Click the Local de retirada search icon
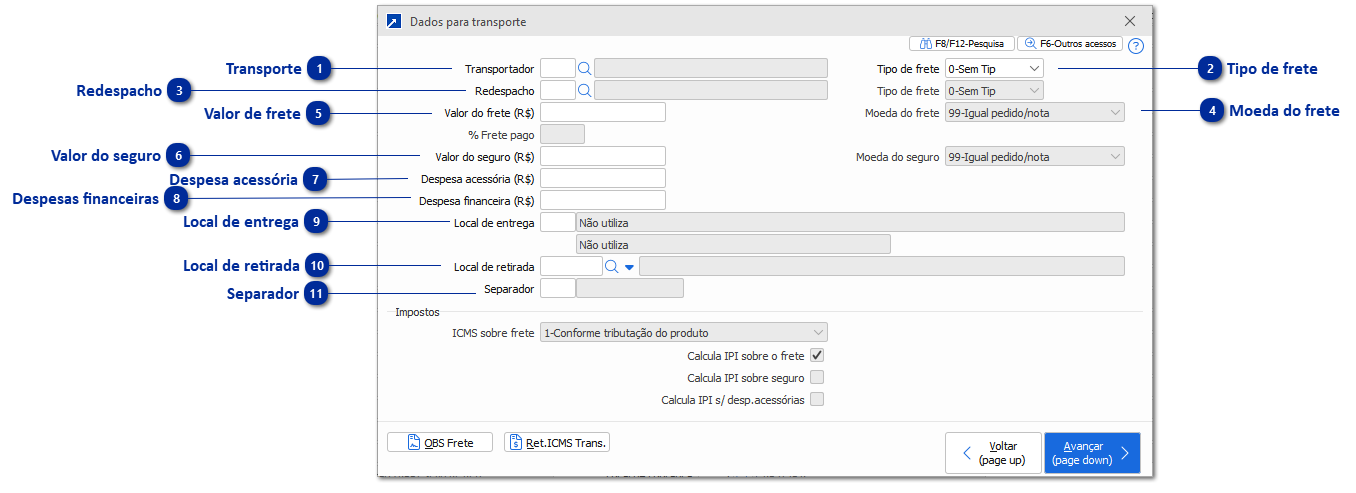 pos(612,267)
